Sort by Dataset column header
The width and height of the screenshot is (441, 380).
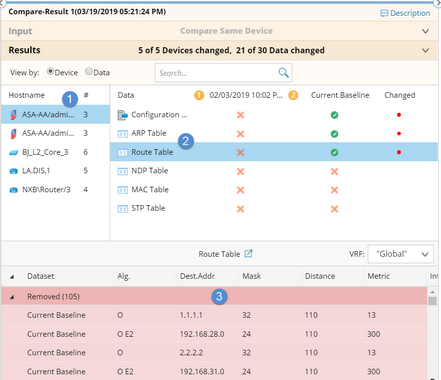coord(41,276)
